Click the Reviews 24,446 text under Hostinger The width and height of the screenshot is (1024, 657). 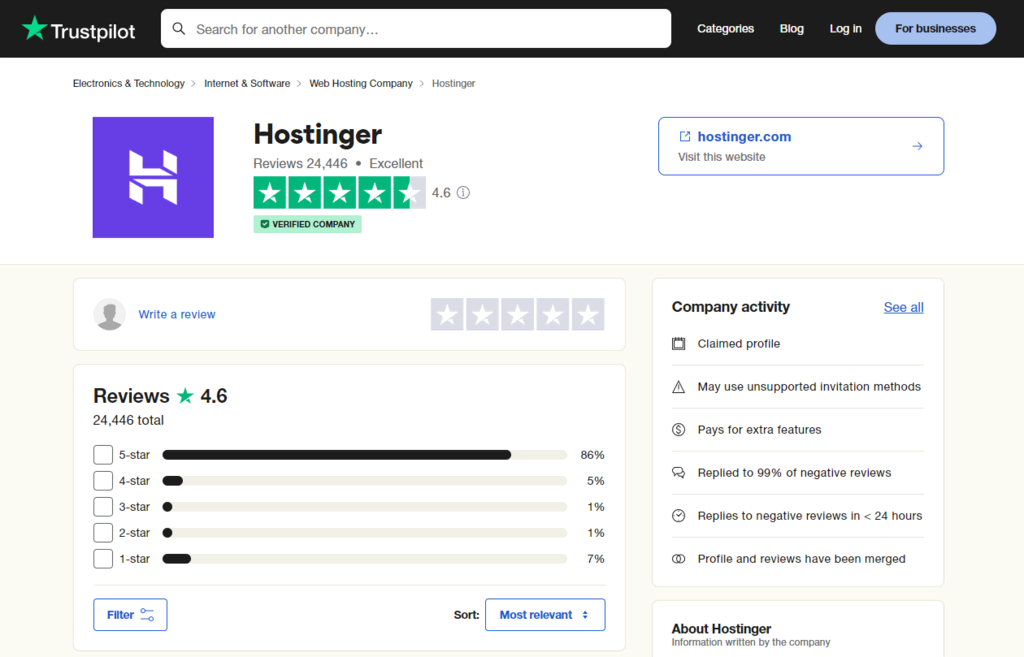[x=300, y=163]
